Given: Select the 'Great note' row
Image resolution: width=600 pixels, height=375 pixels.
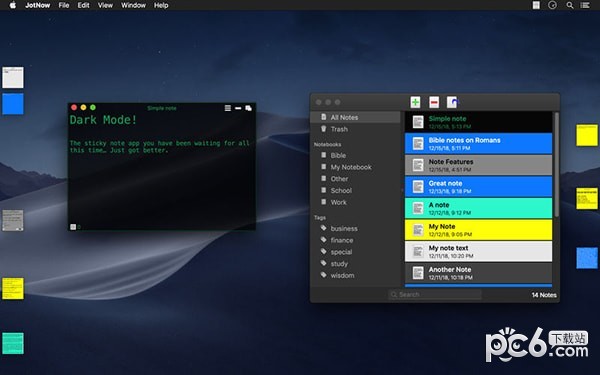Looking at the screenshot, I should 478,187.
